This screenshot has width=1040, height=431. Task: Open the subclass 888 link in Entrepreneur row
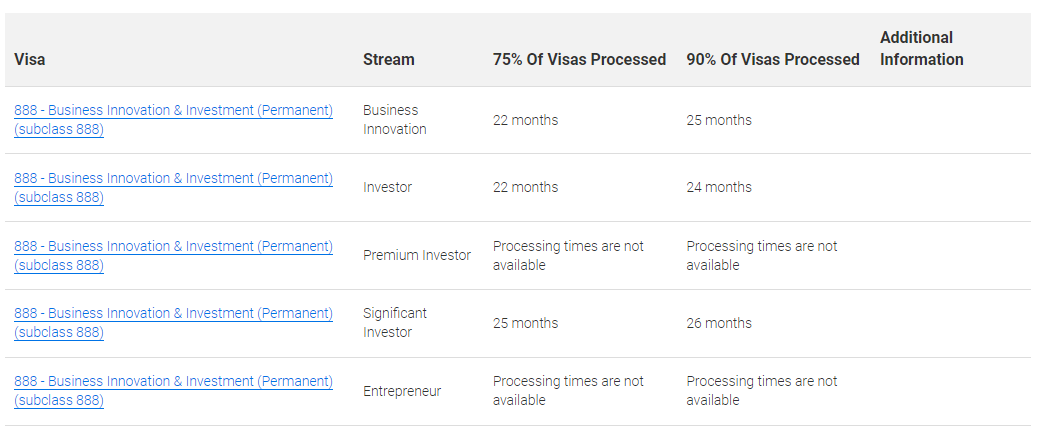[x=173, y=391]
